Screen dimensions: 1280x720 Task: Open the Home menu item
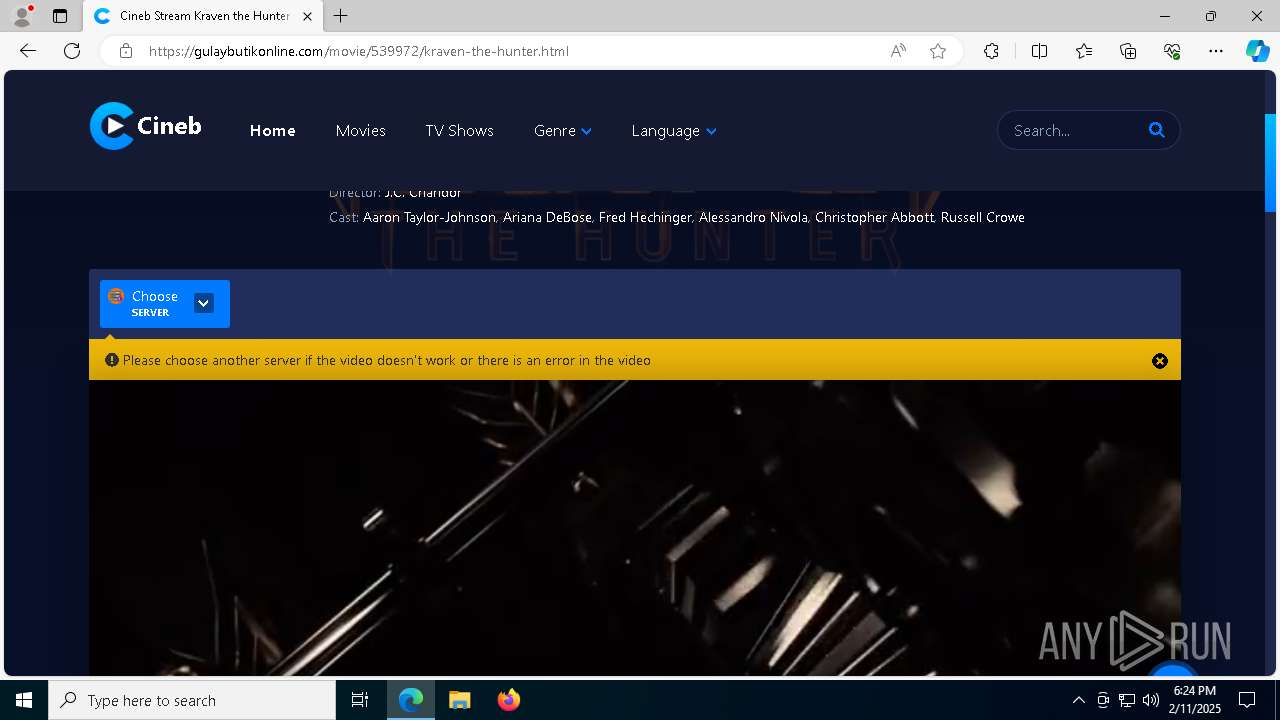click(272, 131)
